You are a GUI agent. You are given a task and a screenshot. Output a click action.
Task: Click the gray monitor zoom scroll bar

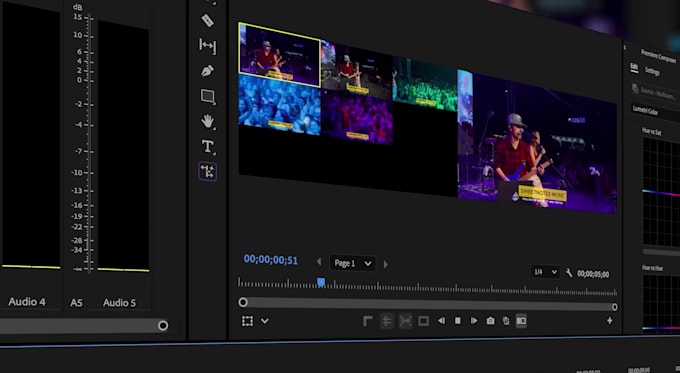(428, 304)
